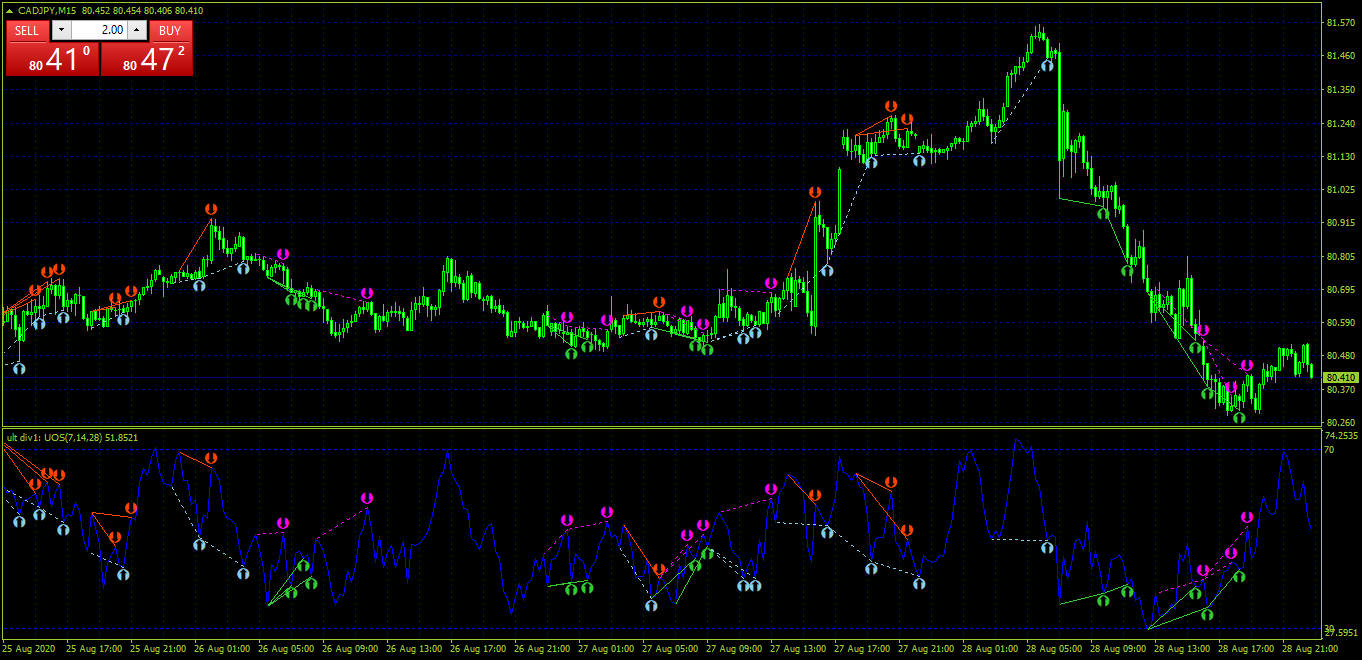Click the 26 Aug 17:00 time label
The width and height of the screenshot is (1362, 660).
pos(479,649)
